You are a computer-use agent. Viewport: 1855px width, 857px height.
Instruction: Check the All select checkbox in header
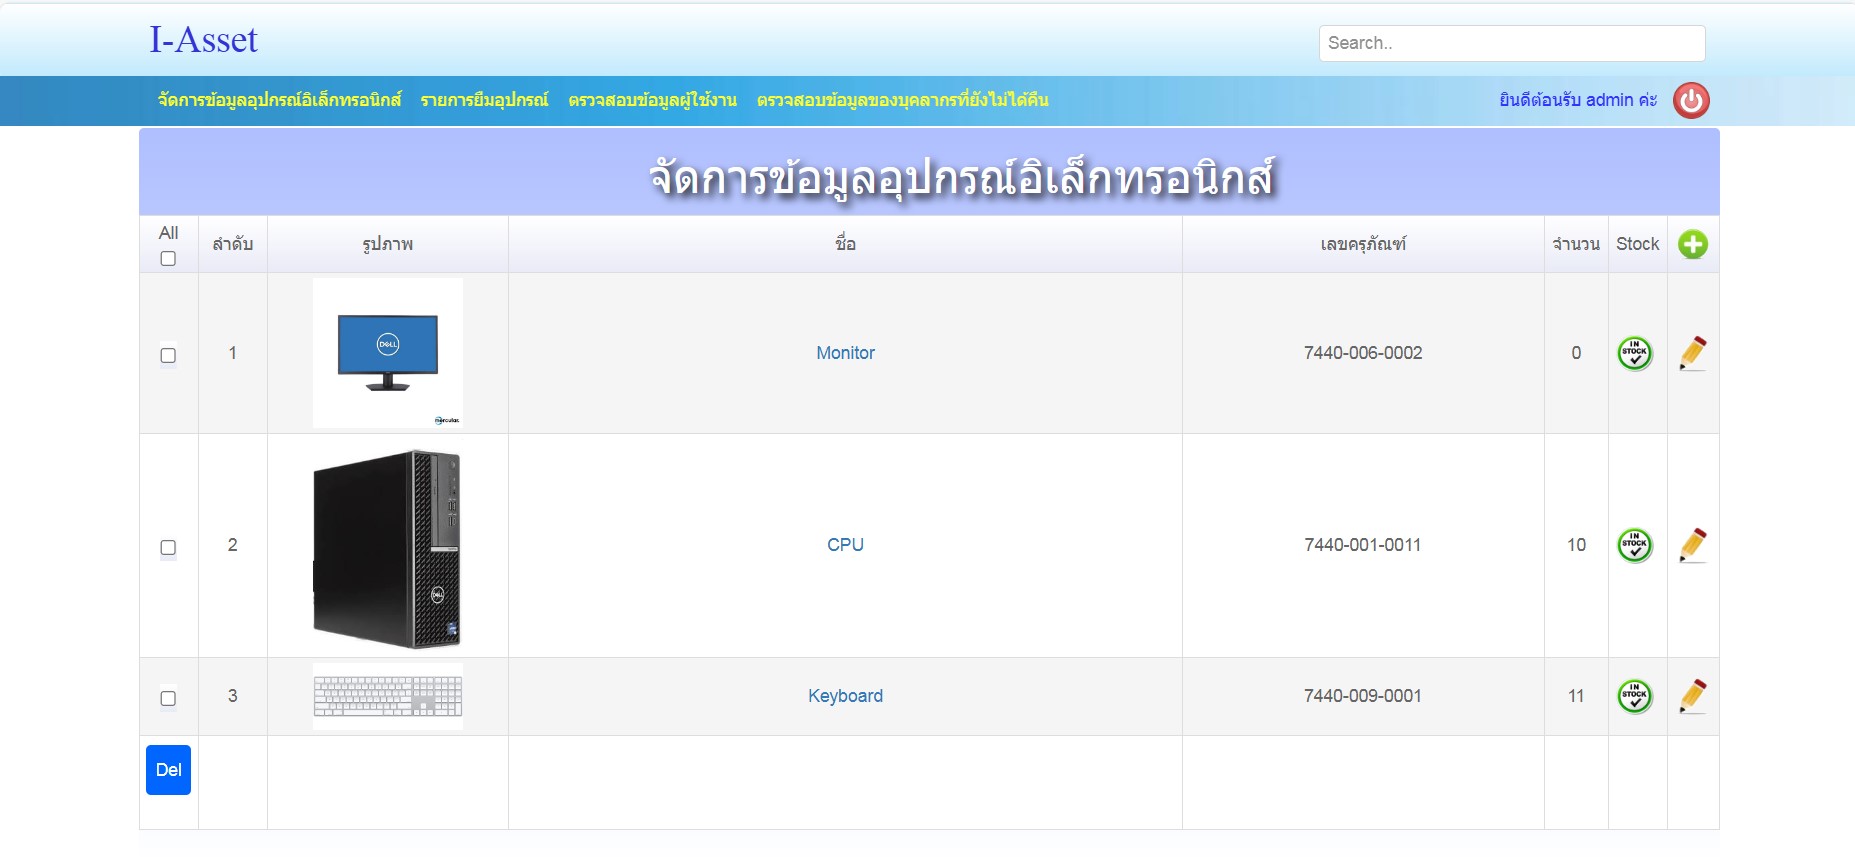[x=168, y=259]
